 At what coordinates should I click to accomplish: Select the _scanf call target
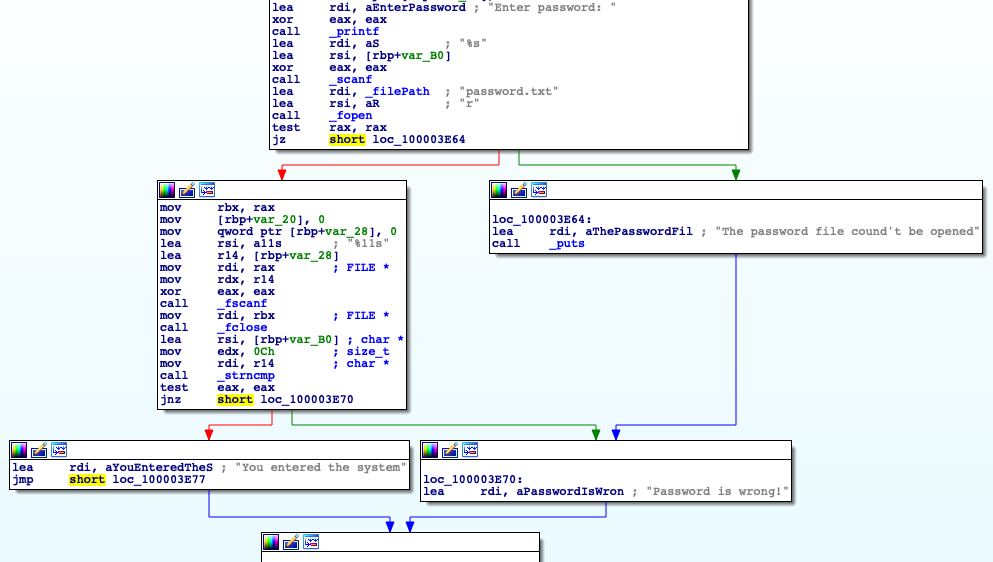point(350,80)
